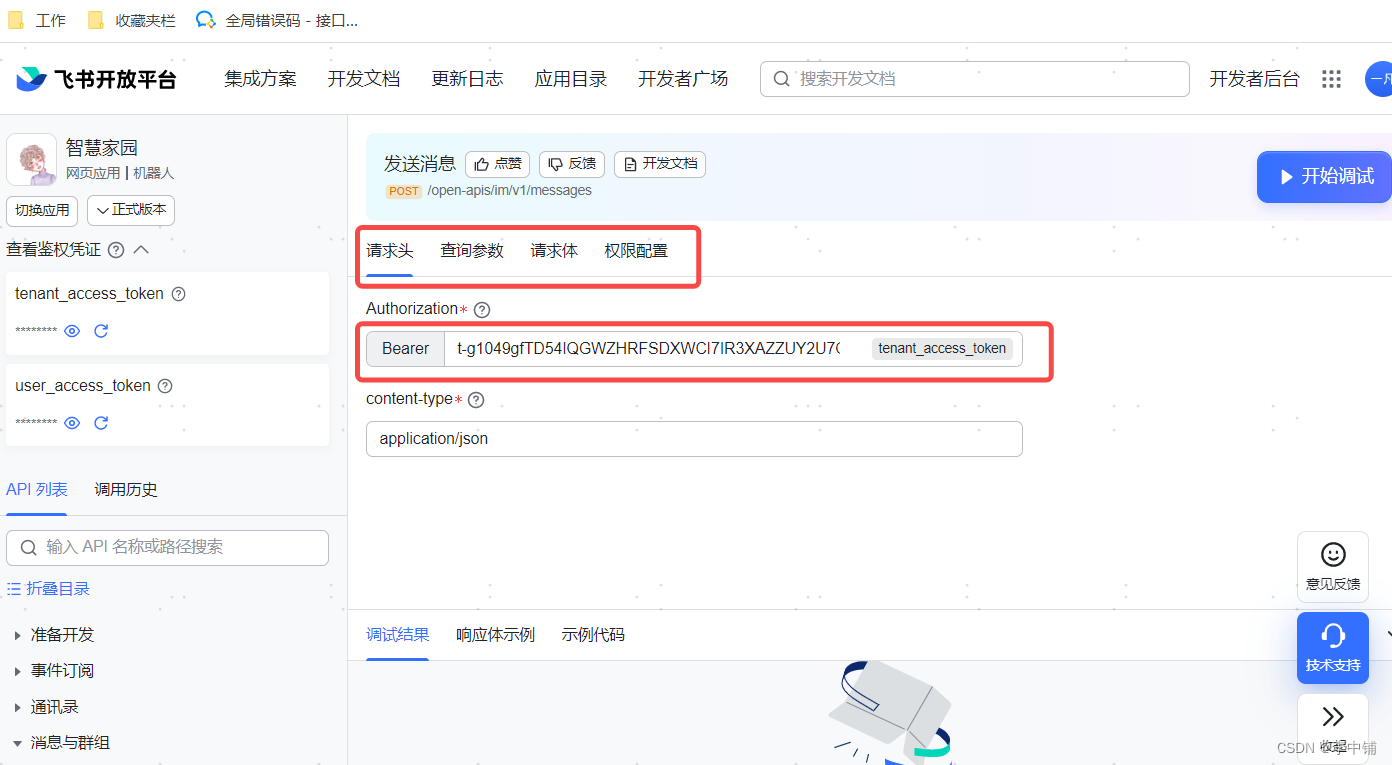
Task: Click the 网页应用 label under 智慧家园
Action: point(93,174)
